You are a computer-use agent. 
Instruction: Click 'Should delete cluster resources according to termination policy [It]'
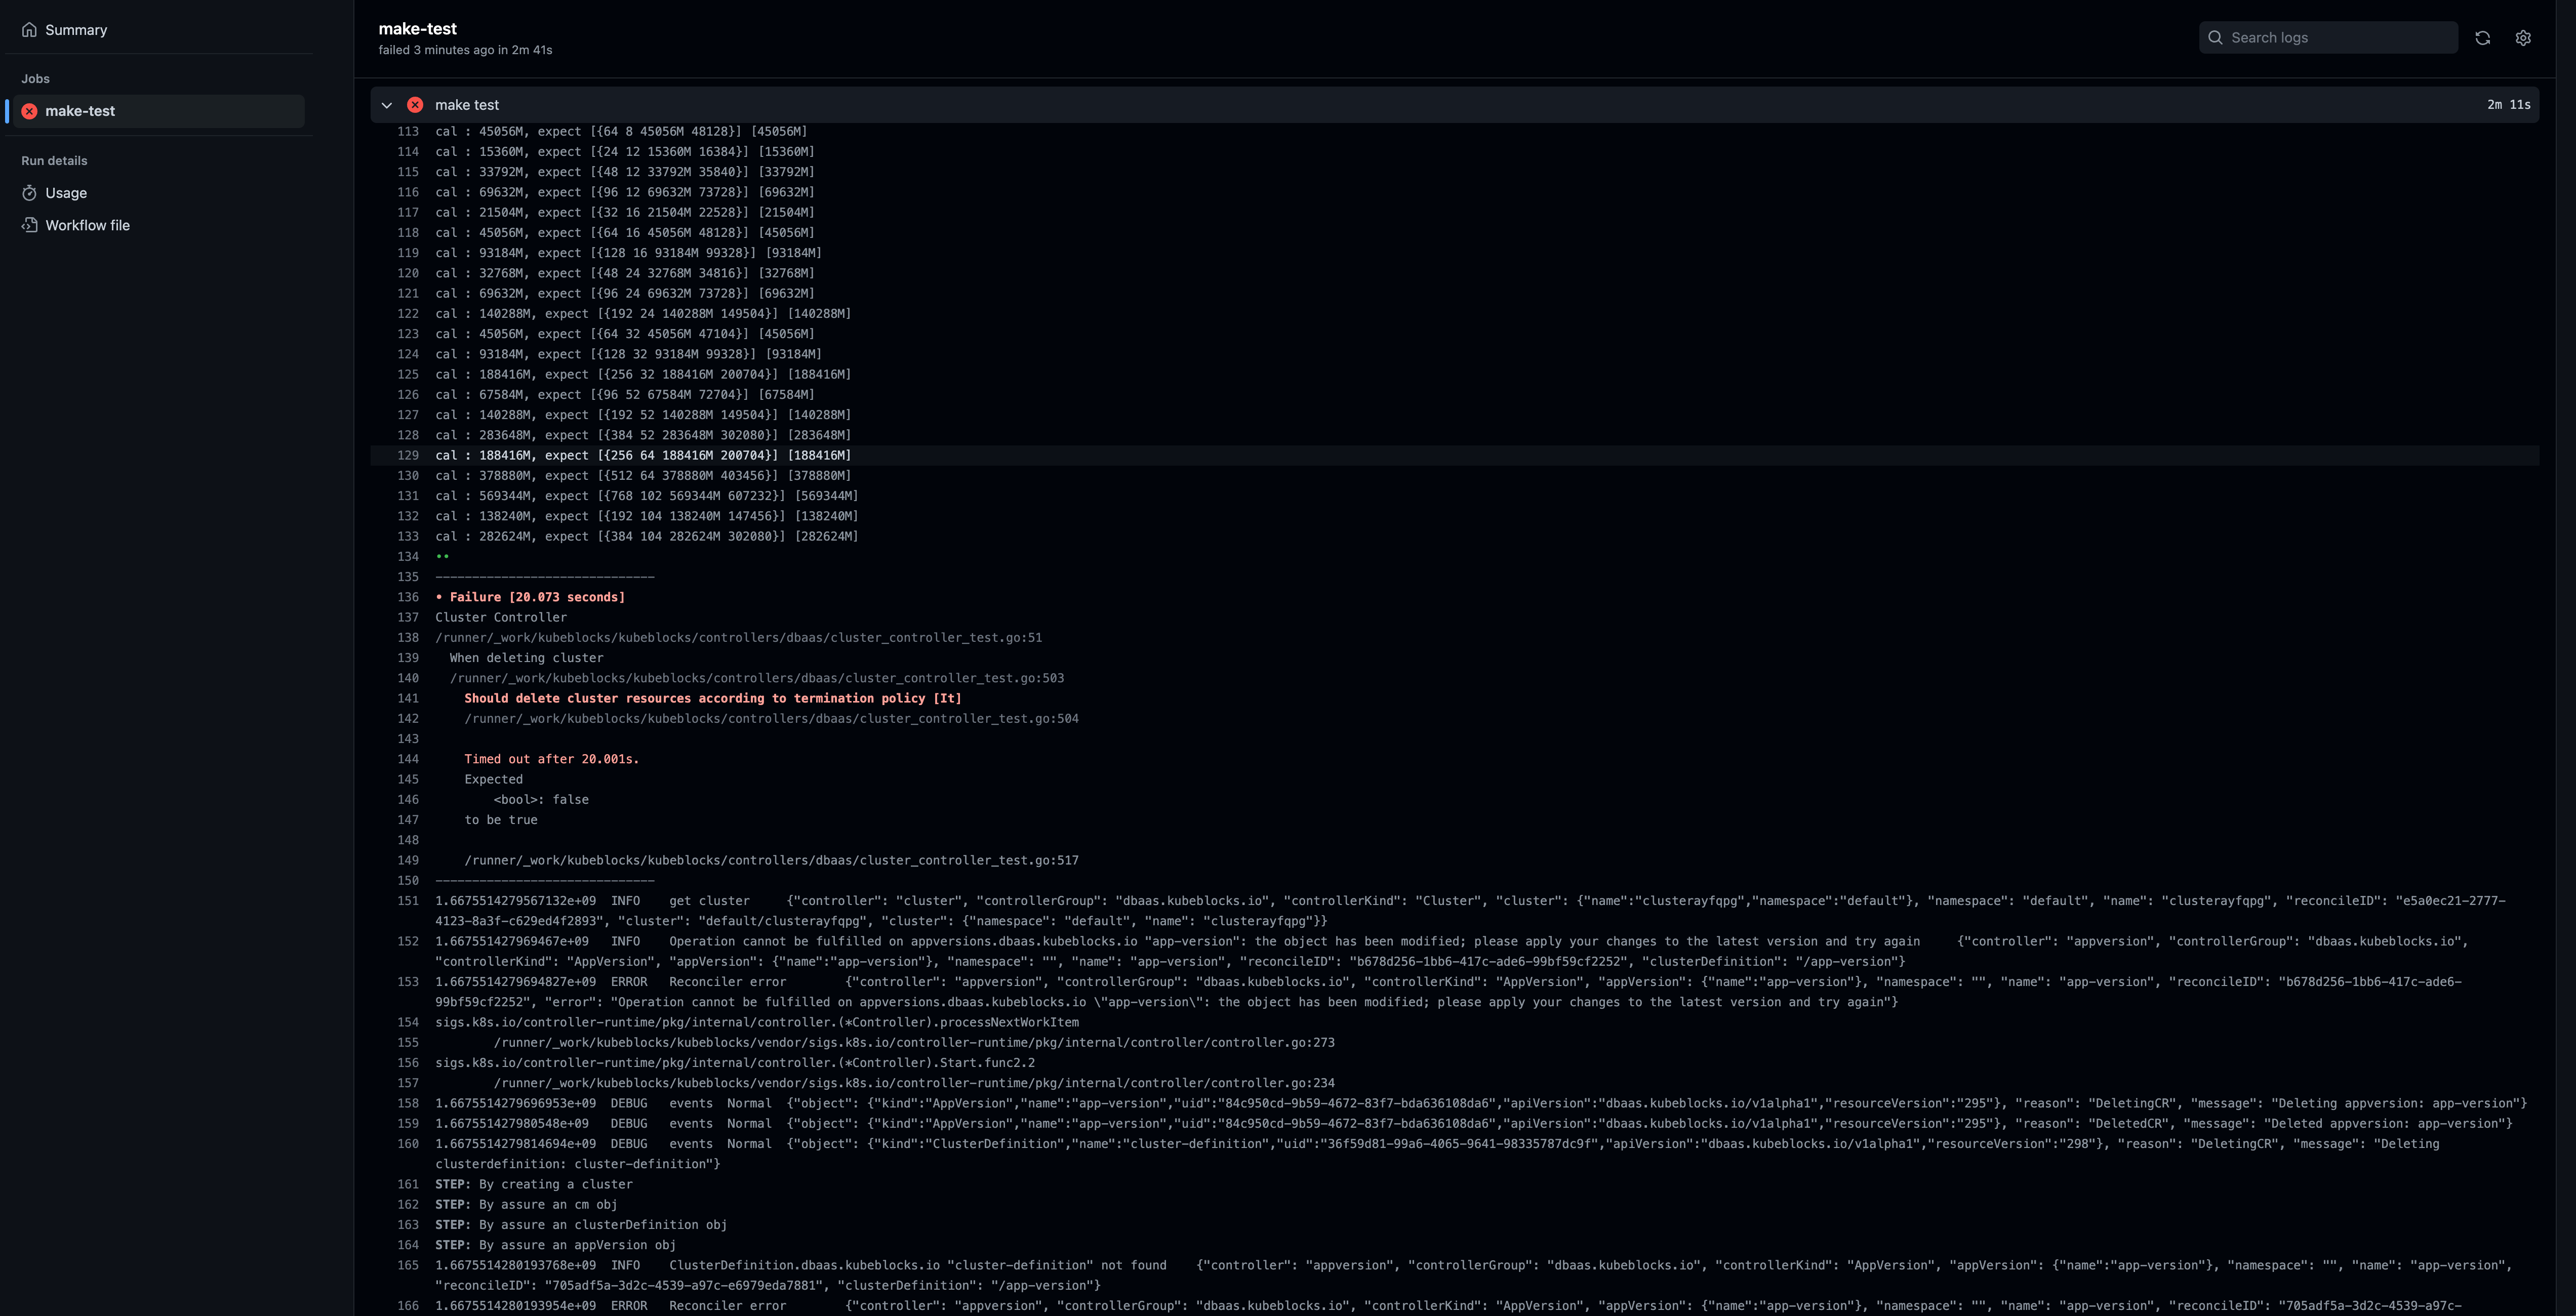(712, 698)
